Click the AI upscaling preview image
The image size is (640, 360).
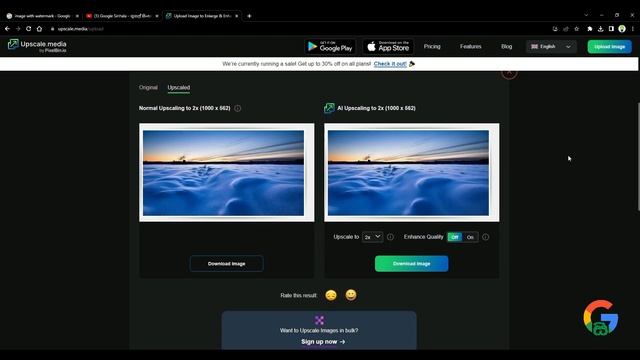411,173
